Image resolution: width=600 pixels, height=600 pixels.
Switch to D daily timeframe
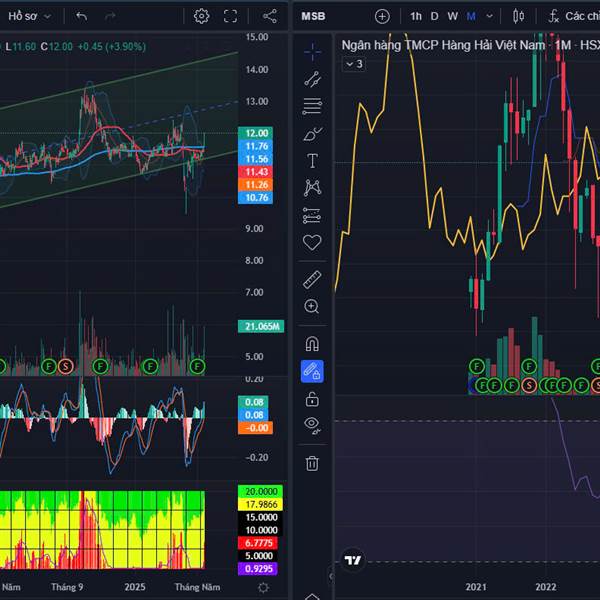tap(434, 16)
